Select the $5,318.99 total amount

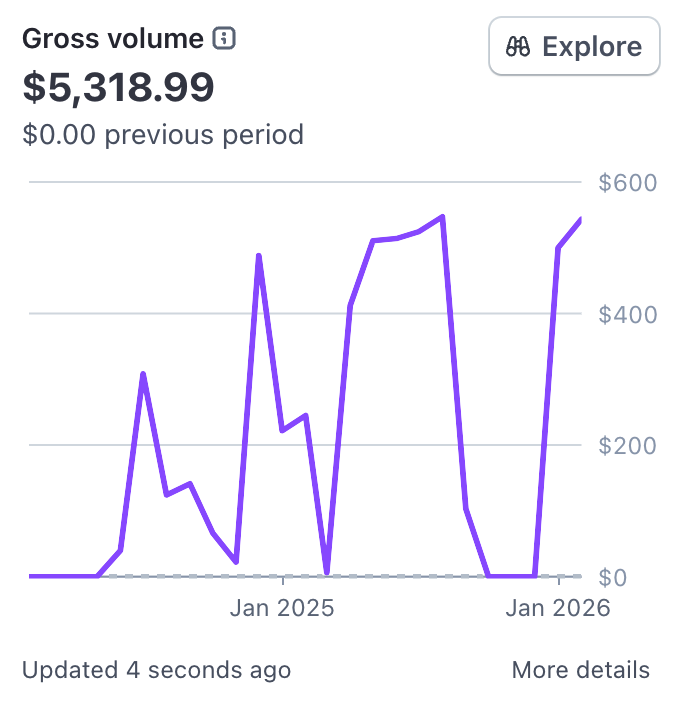118,87
